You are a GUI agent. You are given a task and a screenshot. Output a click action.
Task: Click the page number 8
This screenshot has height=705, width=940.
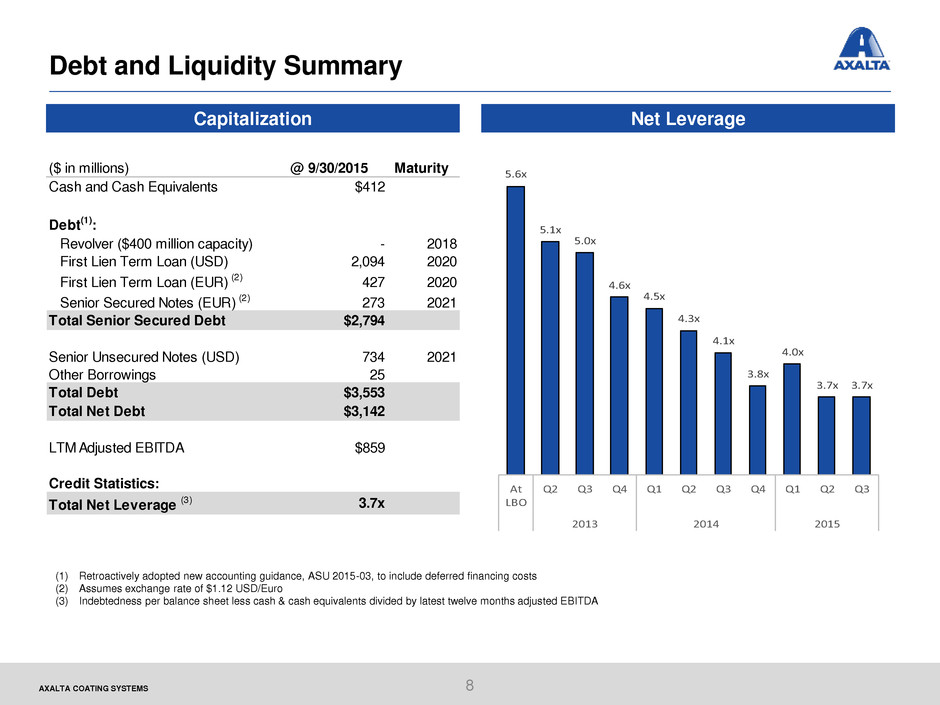(x=469, y=685)
